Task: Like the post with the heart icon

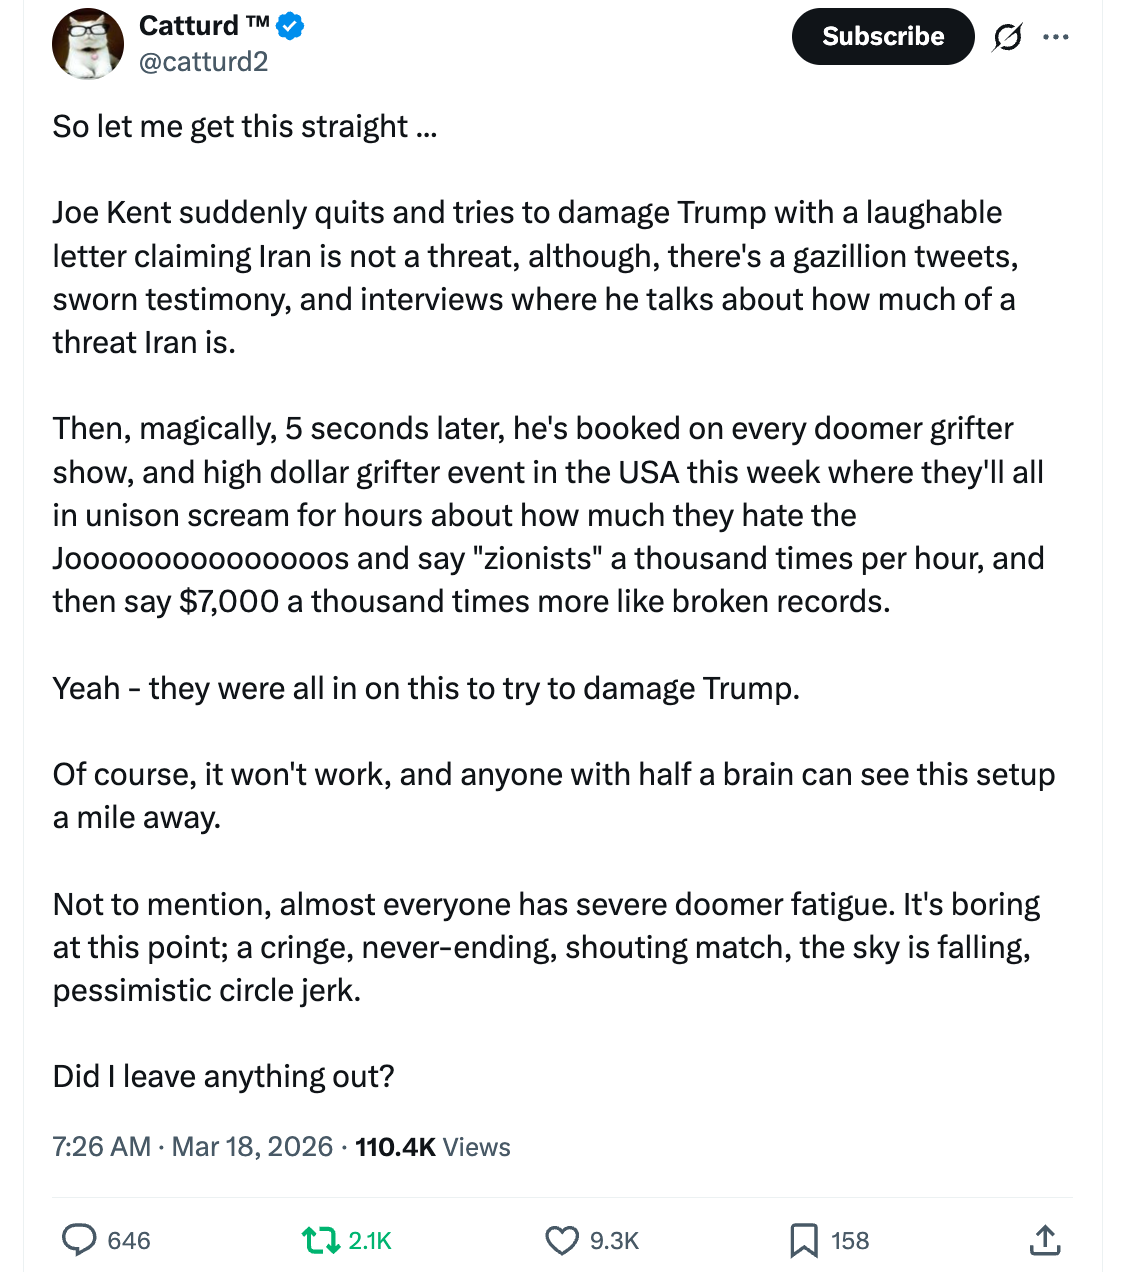Action: click(562, 1240)
